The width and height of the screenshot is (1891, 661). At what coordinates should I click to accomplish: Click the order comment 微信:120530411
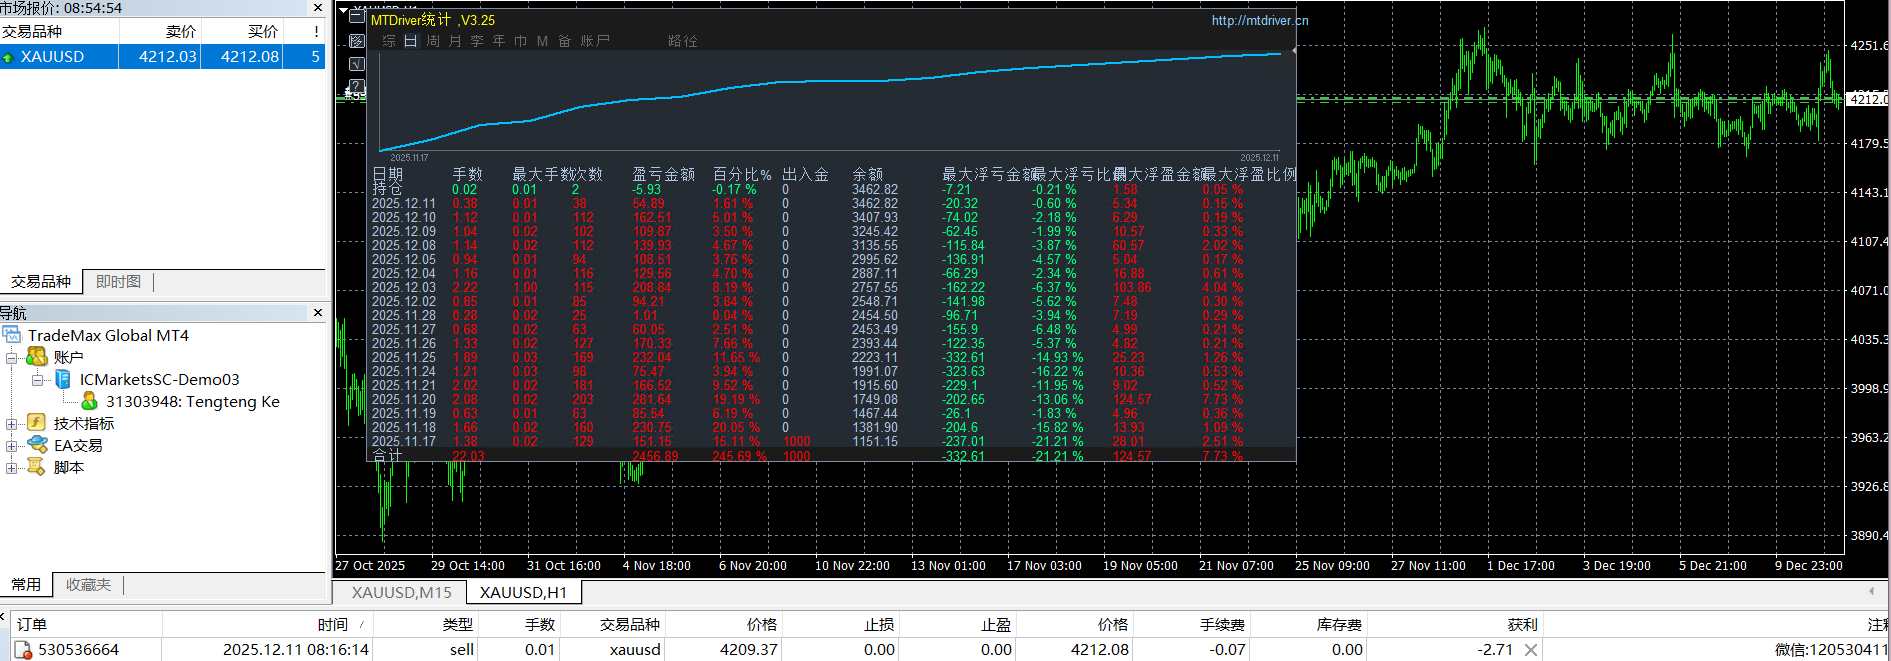(1830, 650)
